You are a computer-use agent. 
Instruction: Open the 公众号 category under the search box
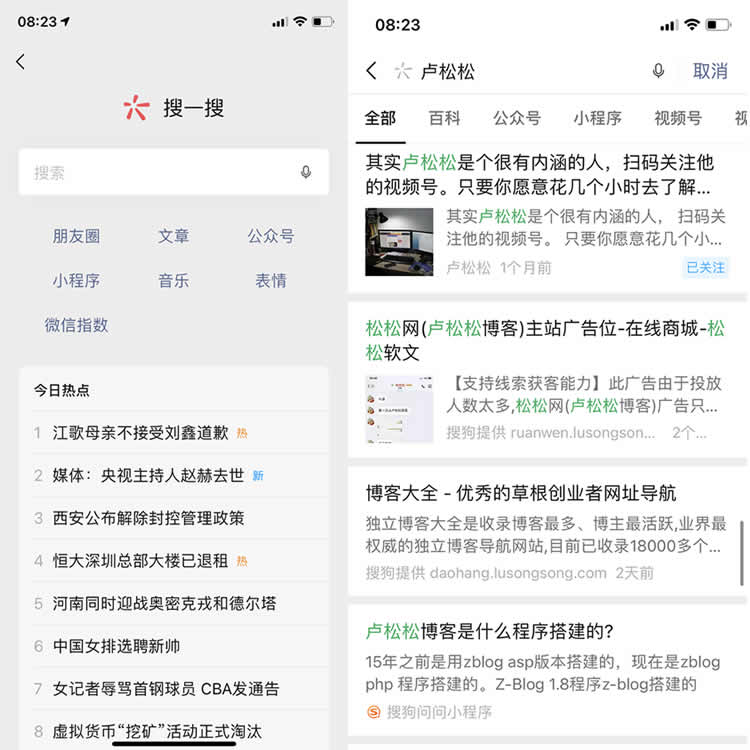tap(271, 236)
